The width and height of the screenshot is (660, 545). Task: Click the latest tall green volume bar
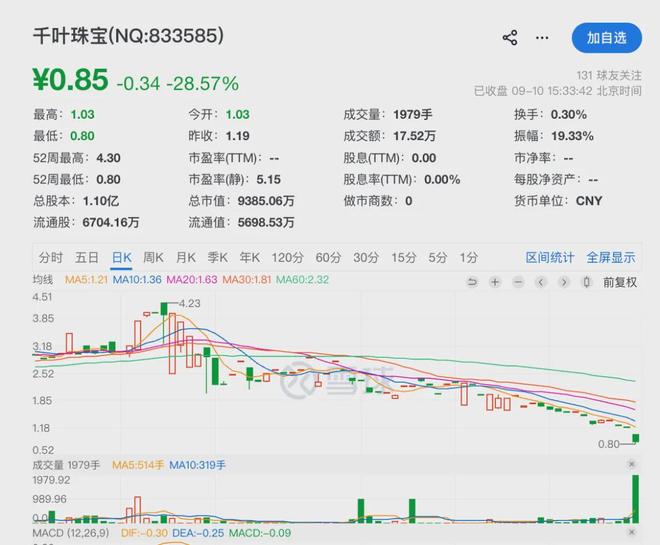[x=636, y=499]
